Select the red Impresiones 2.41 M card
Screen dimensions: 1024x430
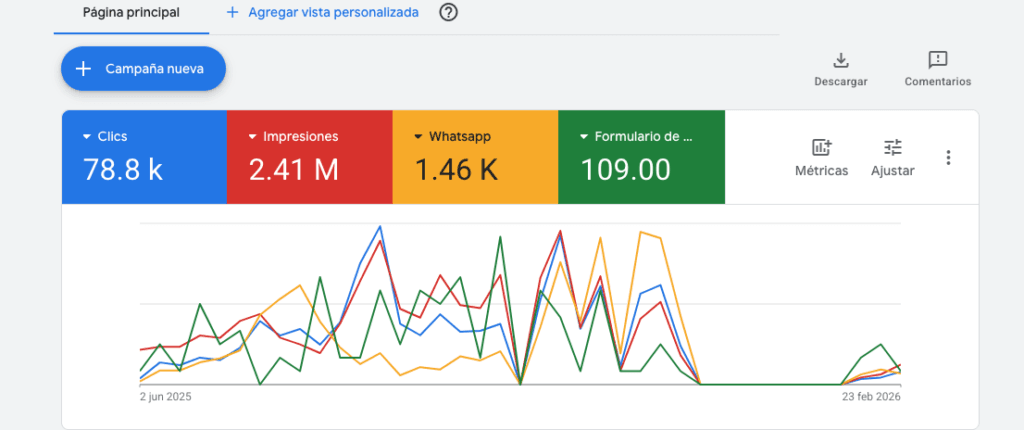coord(310,157)
